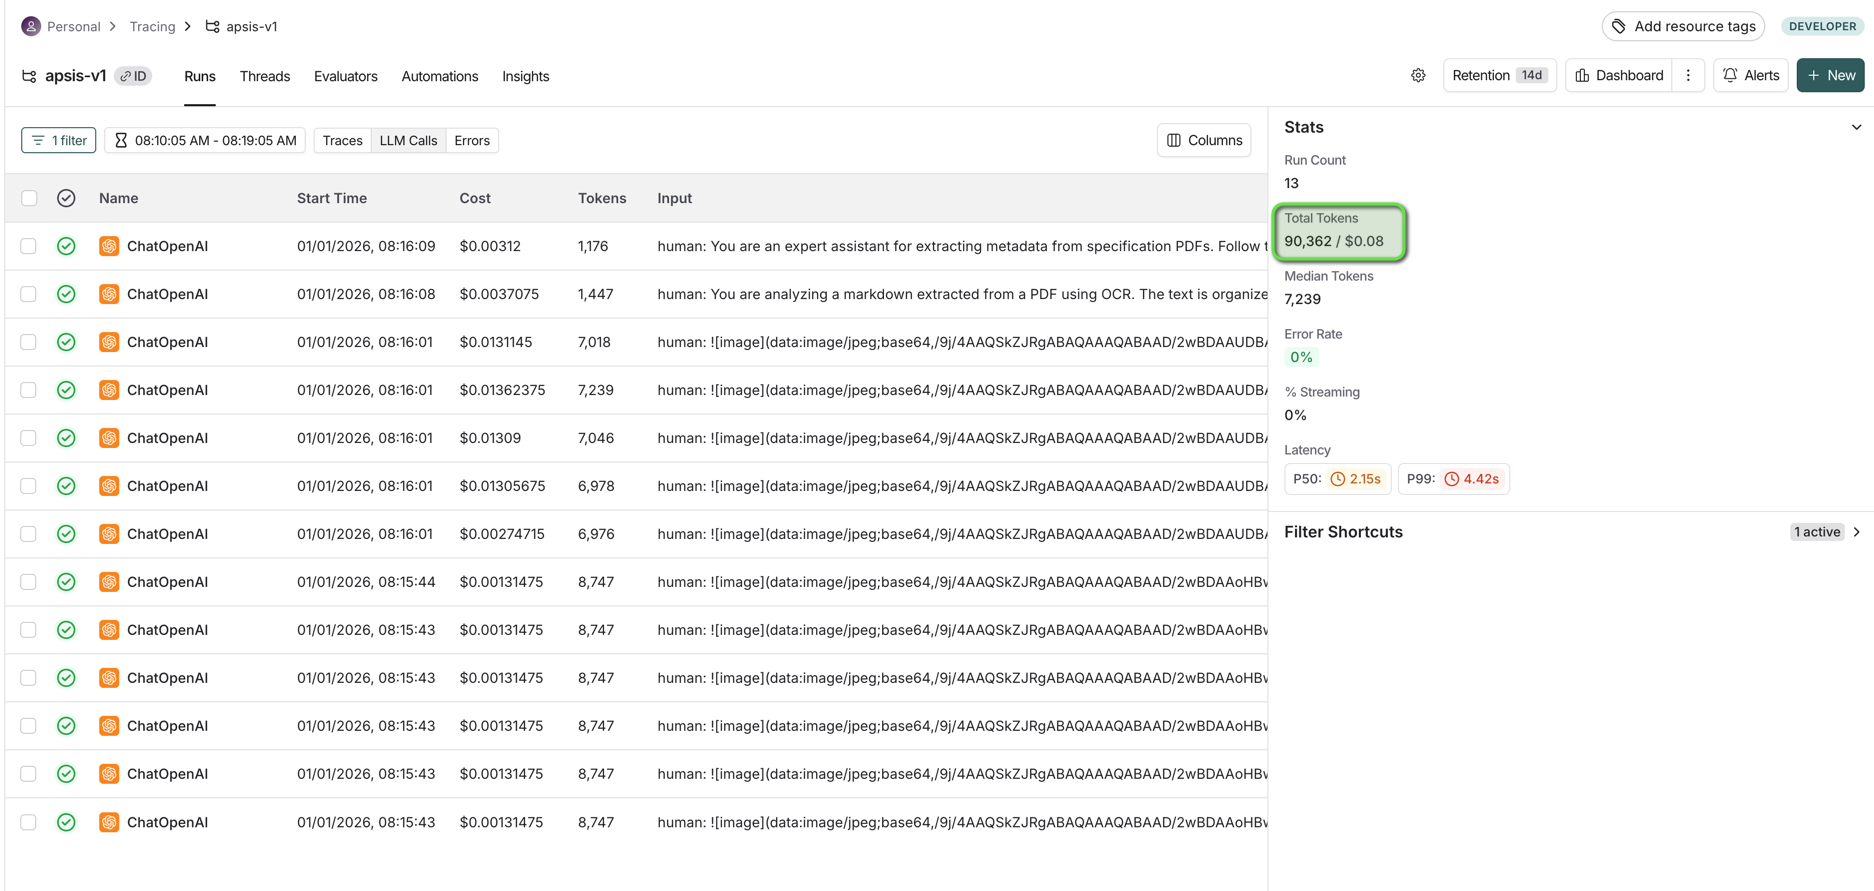
Task: Open the project settings gear icon
Action: (x=1418, y=76)
